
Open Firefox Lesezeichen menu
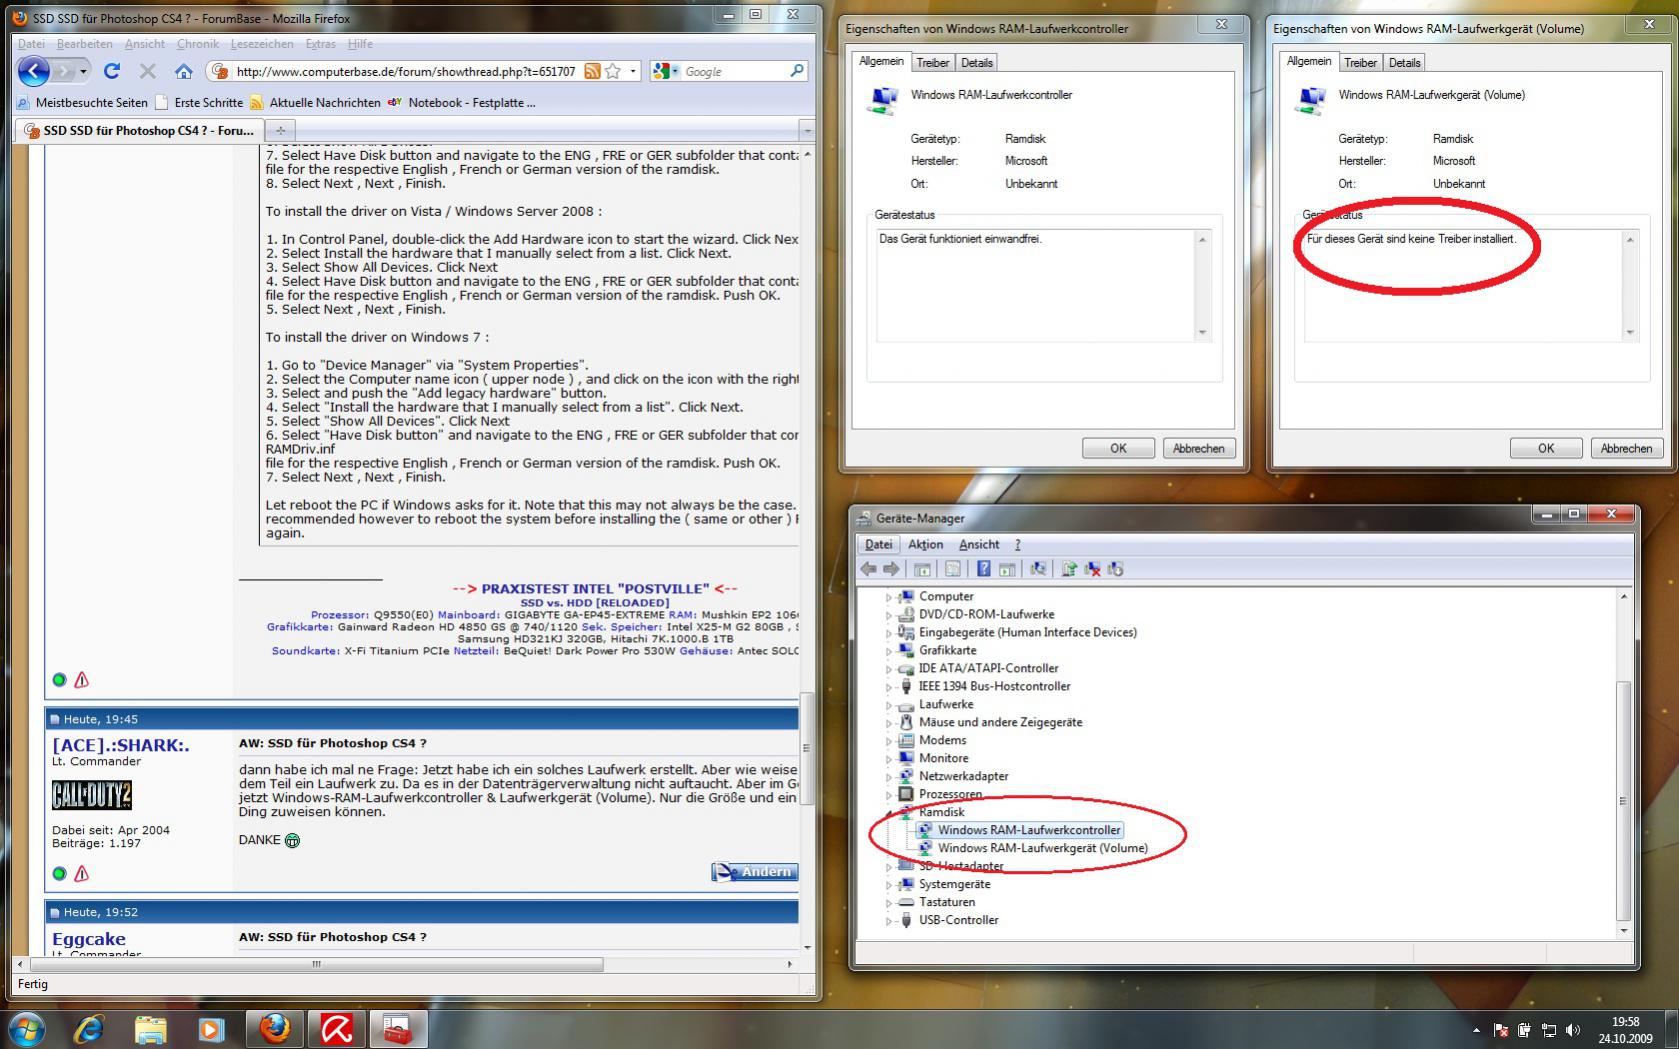click(x=262, y=44)
